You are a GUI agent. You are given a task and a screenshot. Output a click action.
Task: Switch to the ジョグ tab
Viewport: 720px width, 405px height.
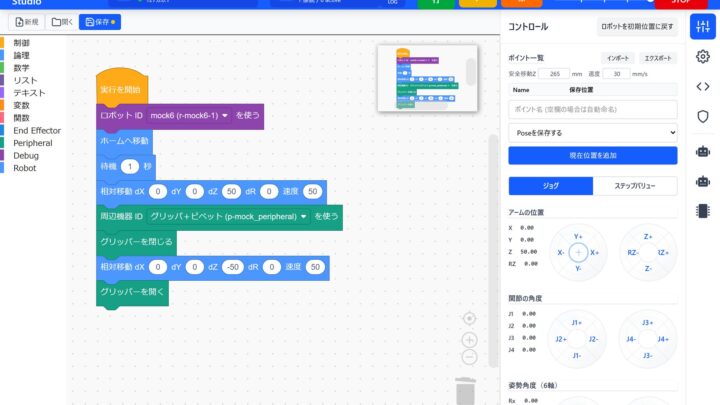551,186
